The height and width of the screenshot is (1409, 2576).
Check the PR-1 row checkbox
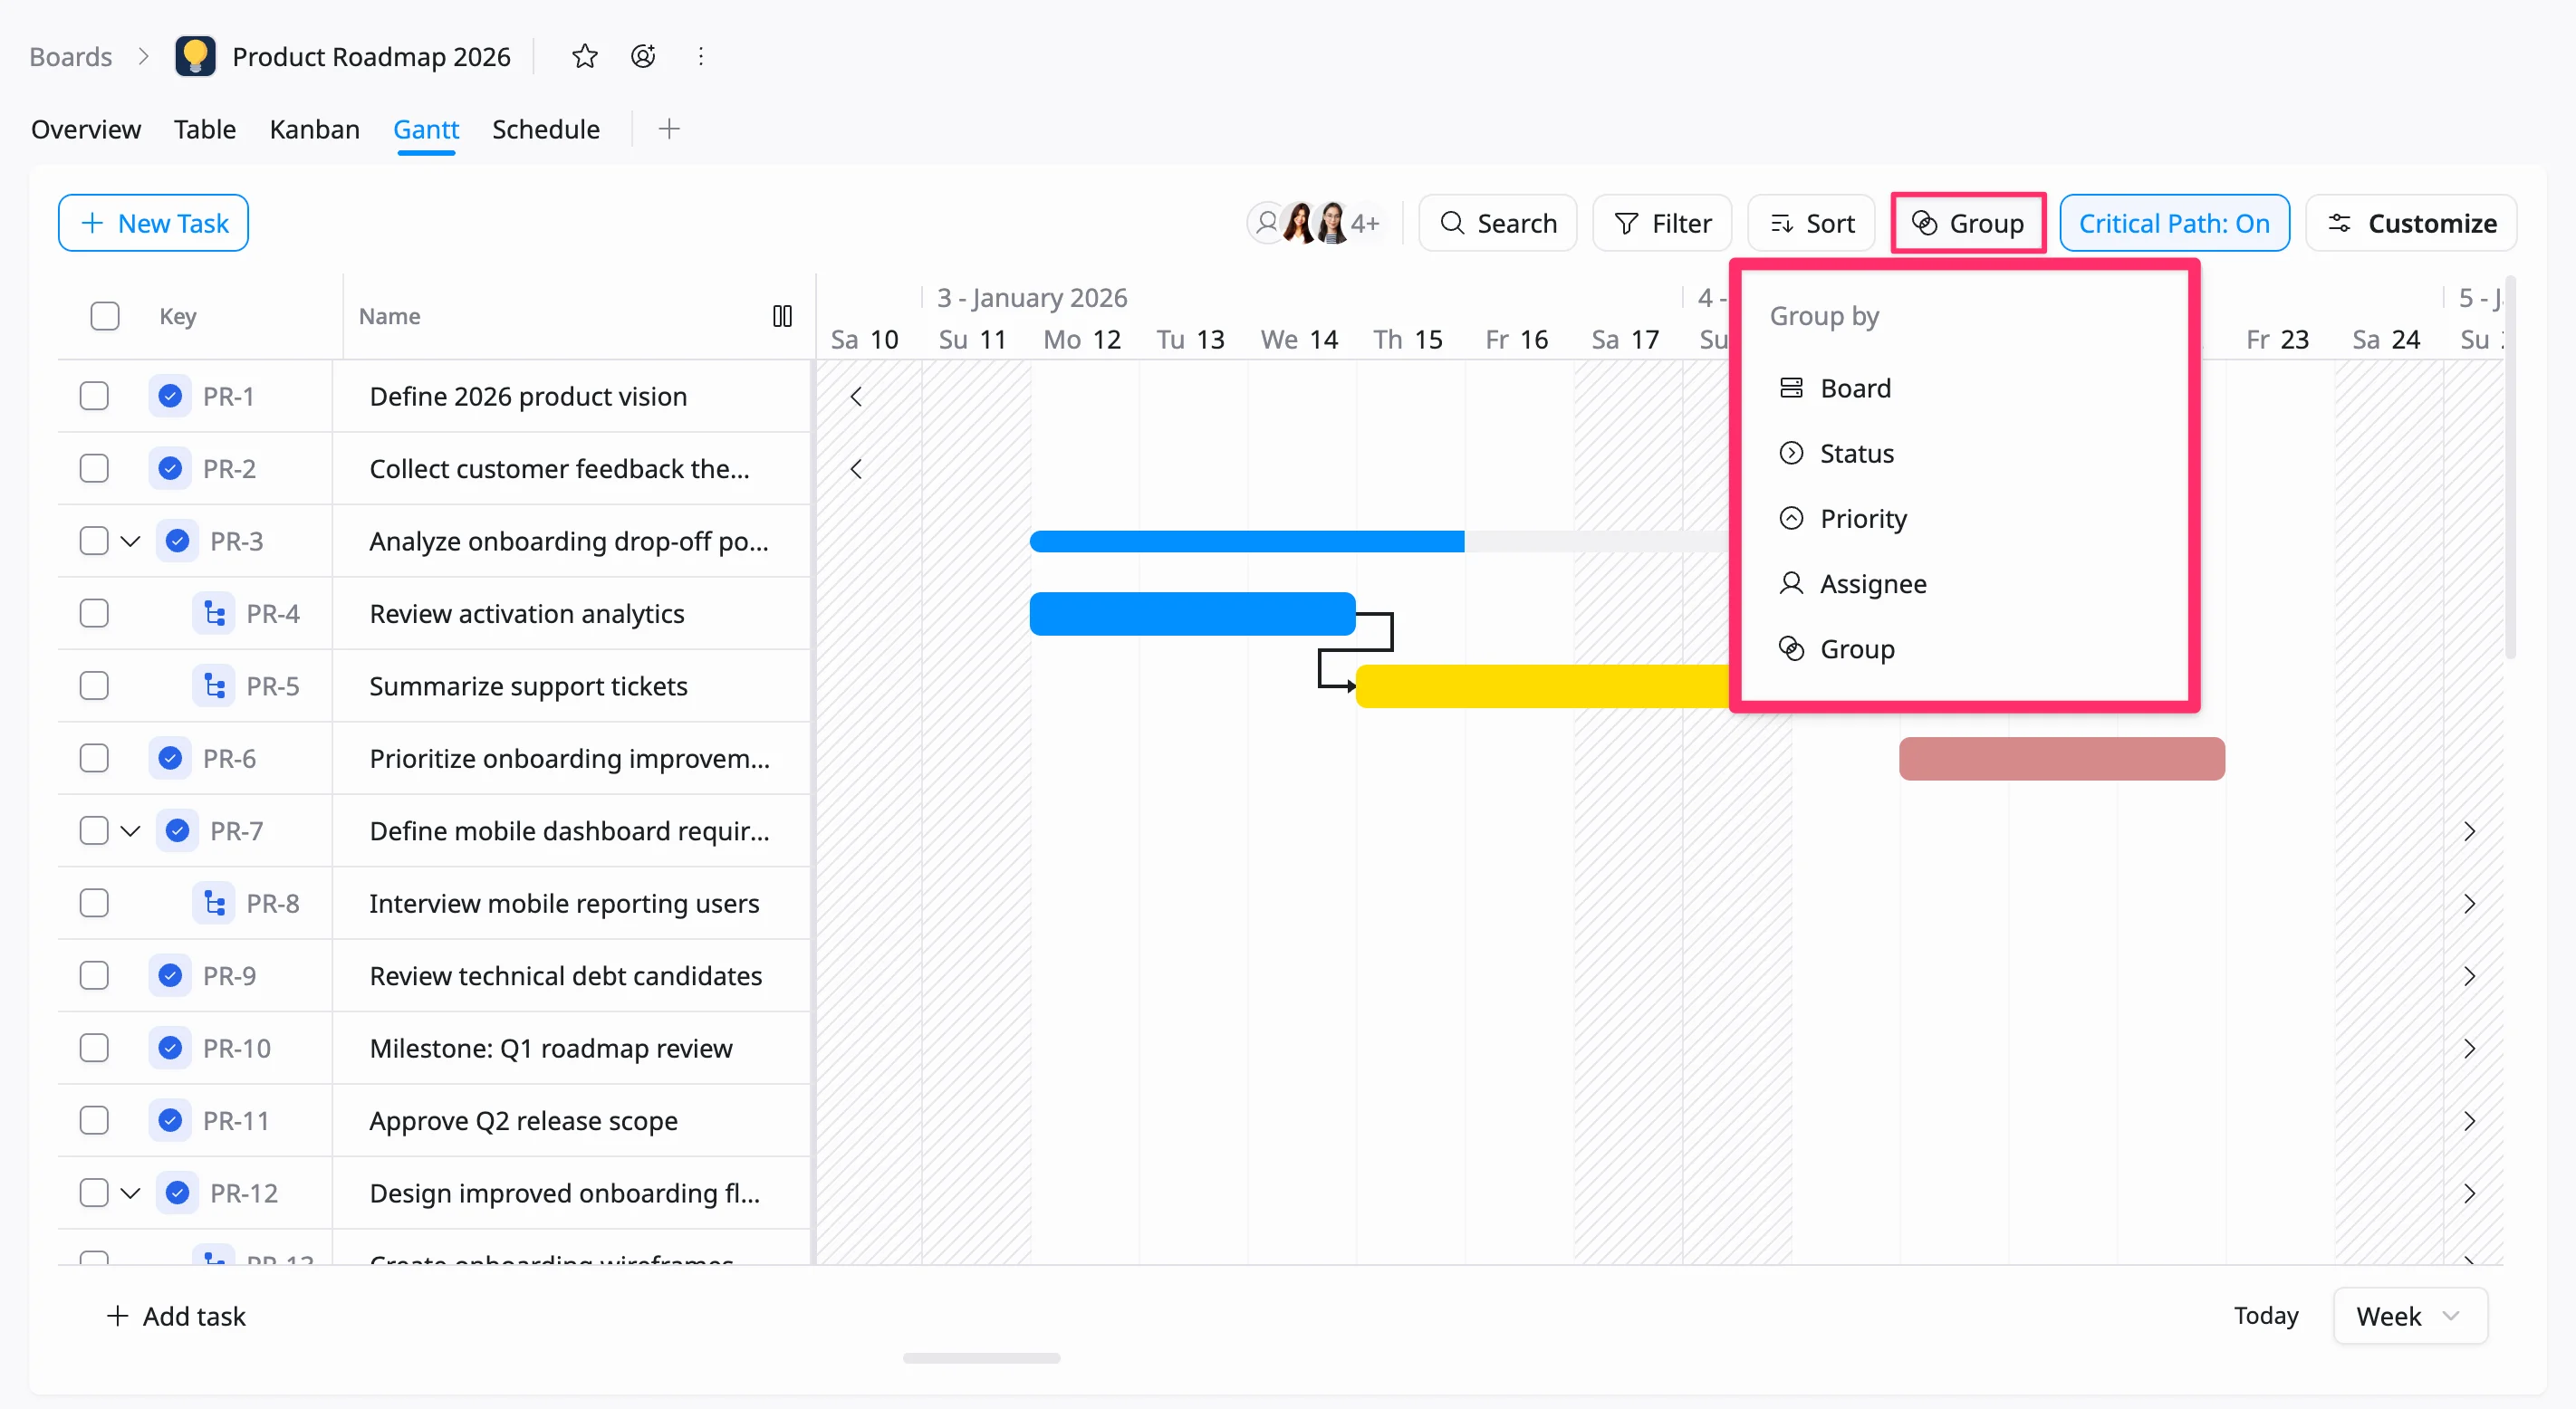click(94, 396)
